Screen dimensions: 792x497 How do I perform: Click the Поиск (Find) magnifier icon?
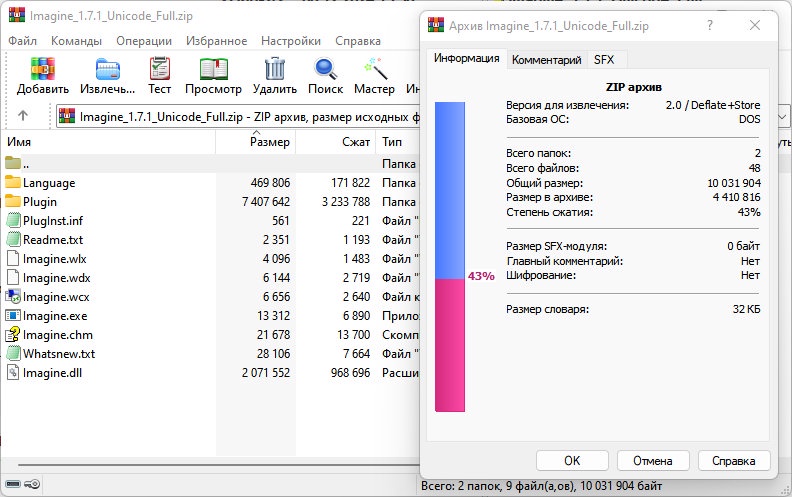point(325,70)
